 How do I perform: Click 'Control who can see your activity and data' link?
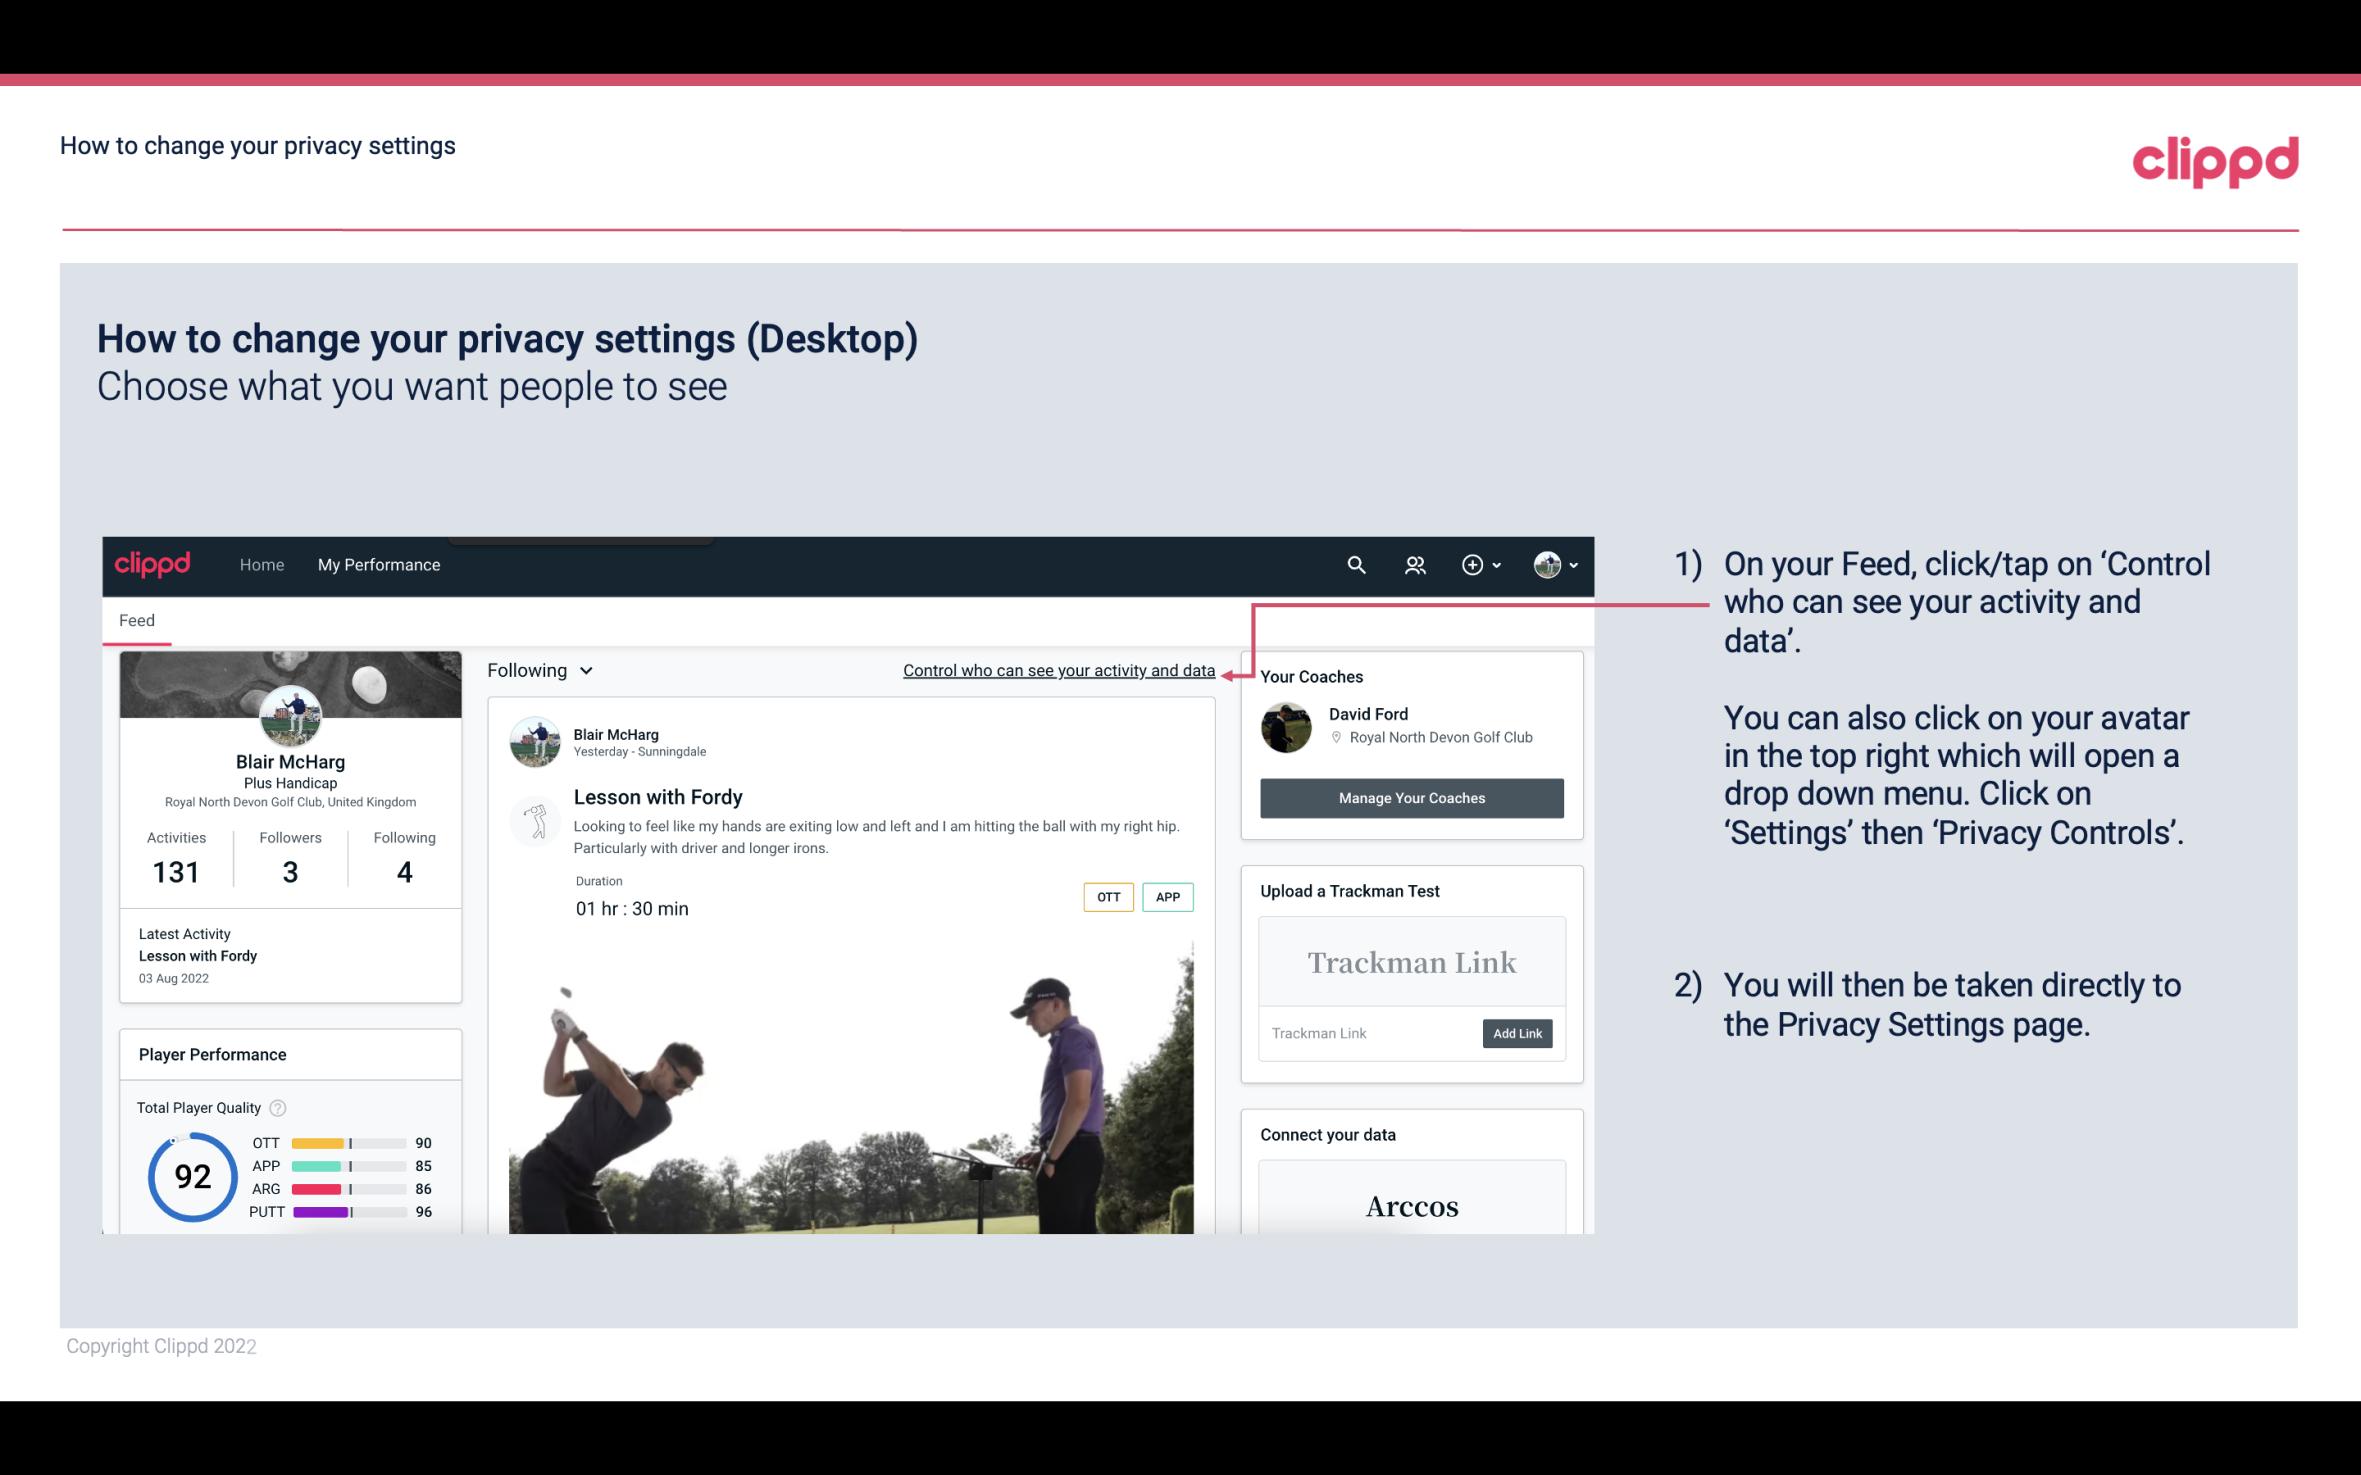1057,670
